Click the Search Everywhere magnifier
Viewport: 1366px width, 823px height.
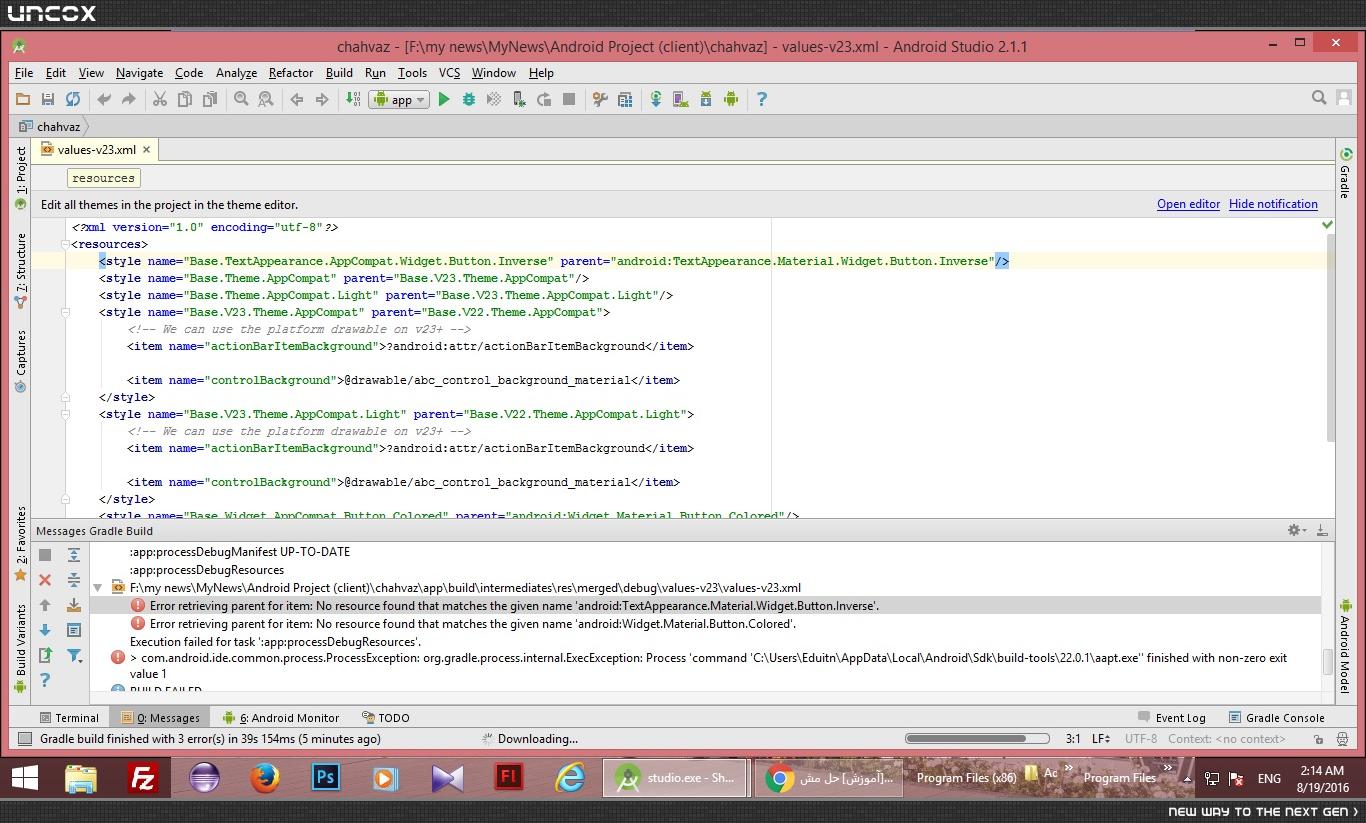click(x=1319, y=98)
